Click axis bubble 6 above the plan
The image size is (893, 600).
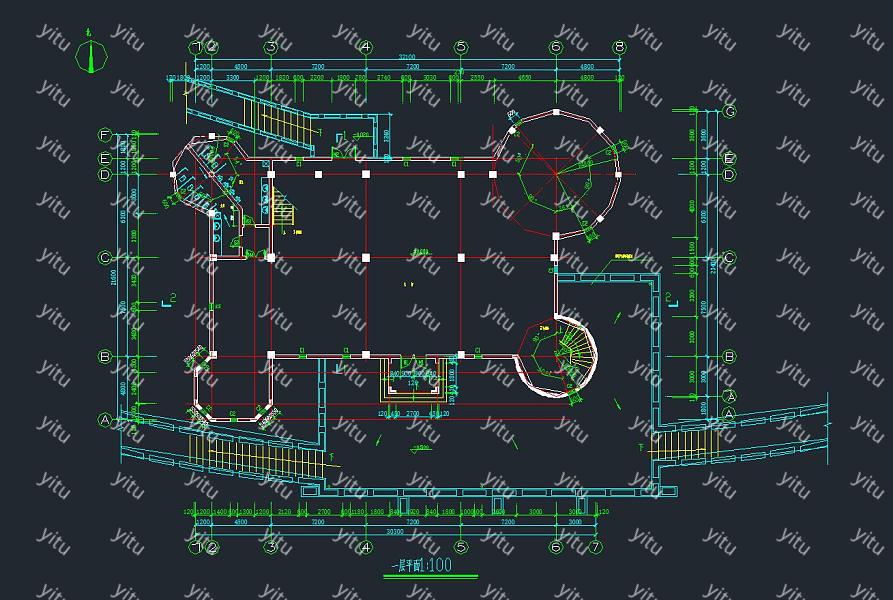click(x=556, y=47)
